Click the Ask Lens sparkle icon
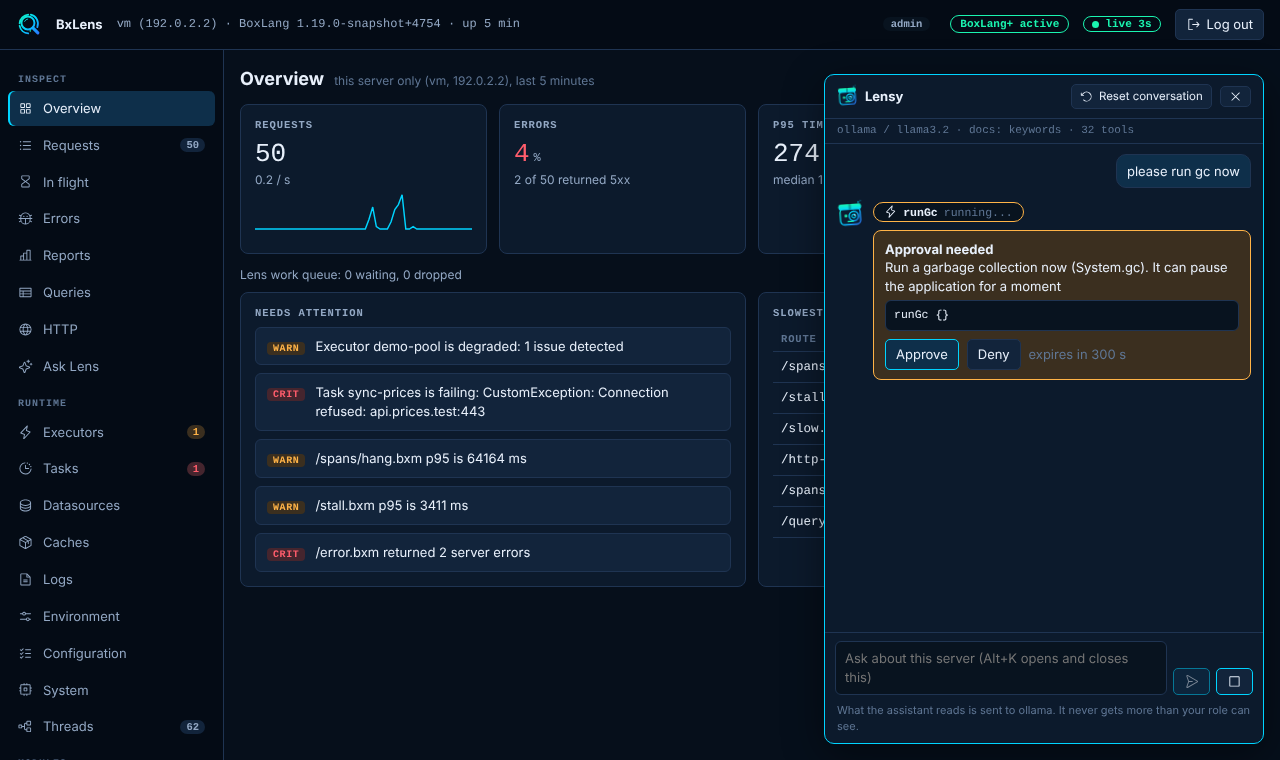 coord(26,366)
